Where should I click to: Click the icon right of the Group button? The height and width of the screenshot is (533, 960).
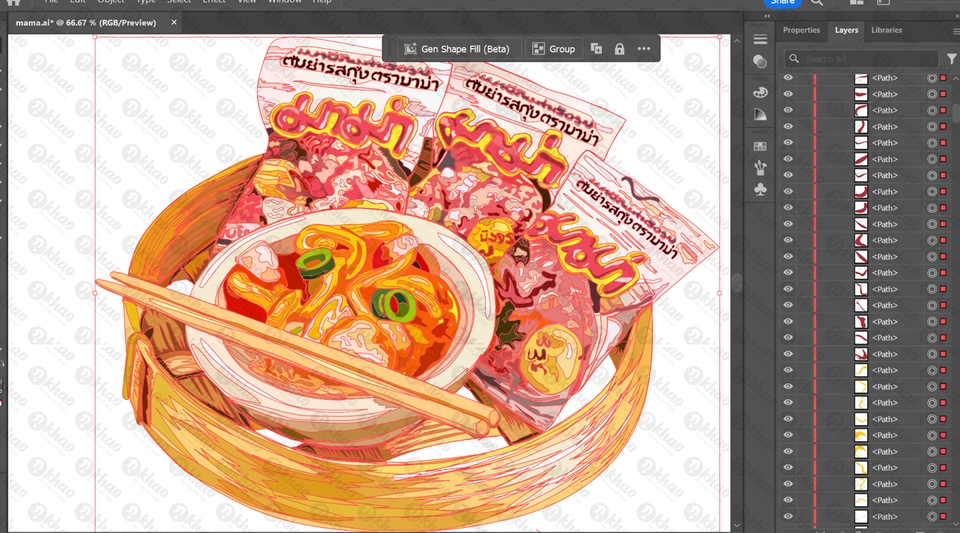click(x=596, y=49)
